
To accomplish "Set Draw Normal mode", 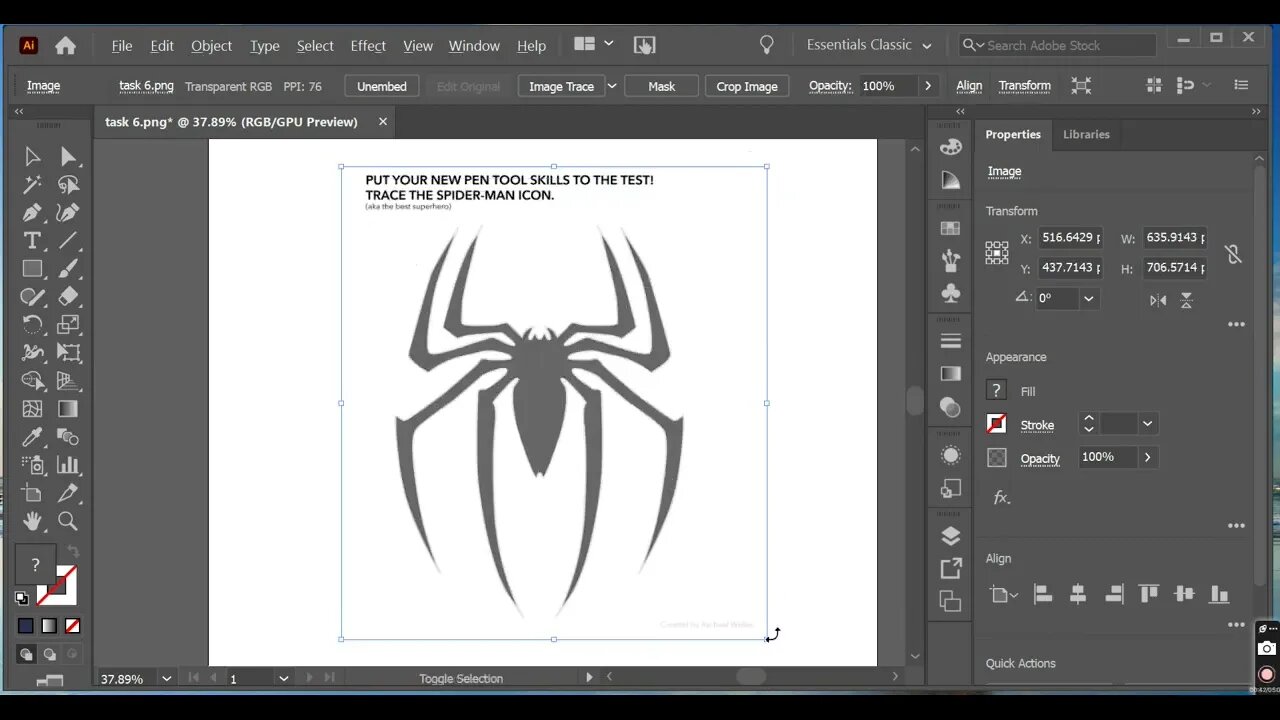I will 26,654.
